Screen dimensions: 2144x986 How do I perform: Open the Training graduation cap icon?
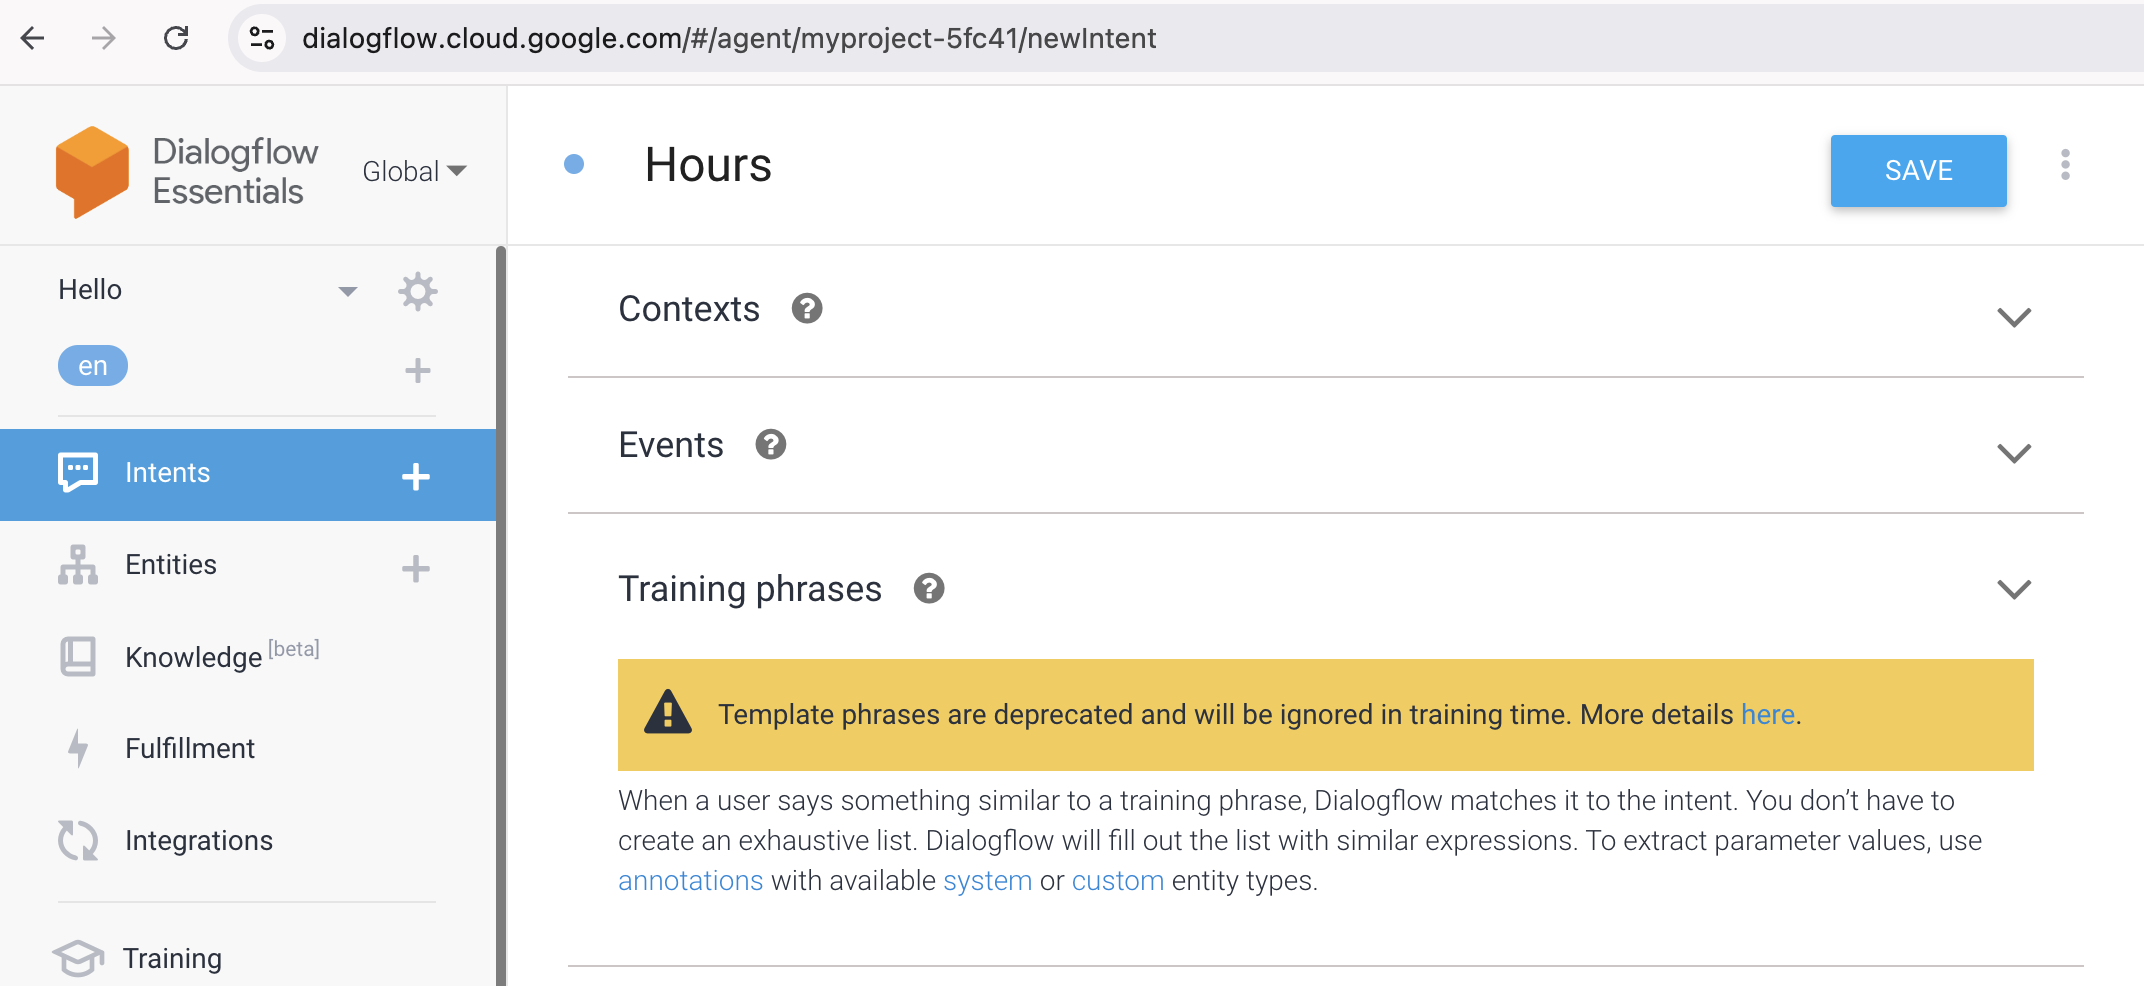(x=78, y=957)
